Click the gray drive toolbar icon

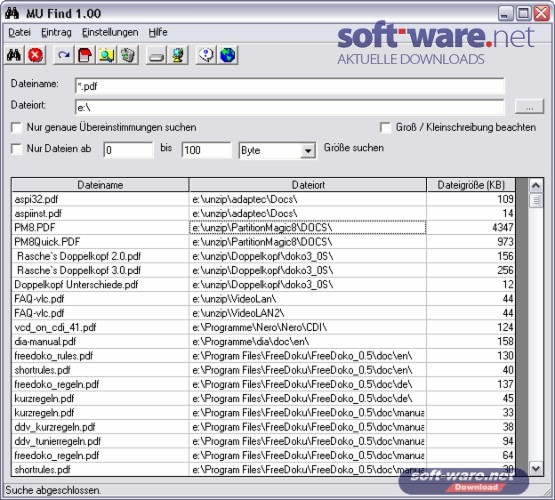click(156, 55)
